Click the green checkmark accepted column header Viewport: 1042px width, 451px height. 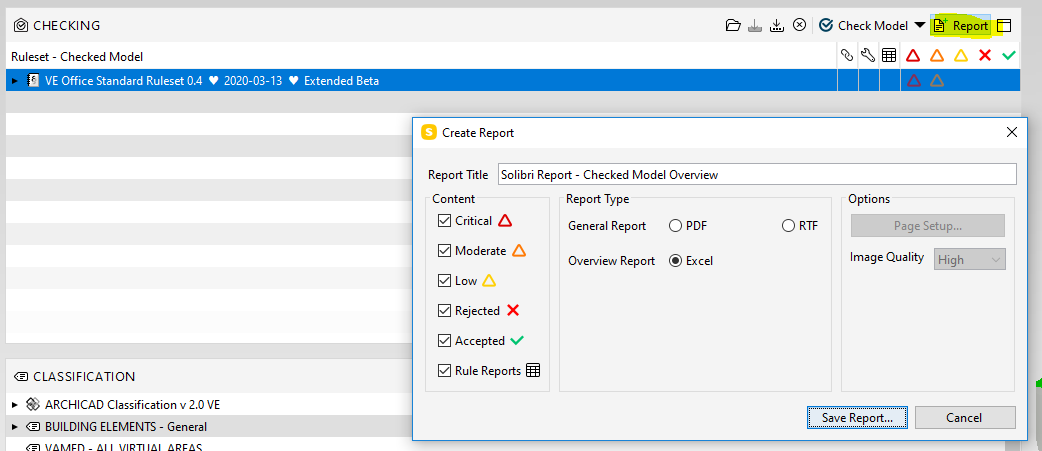click(x=1009, y=56)
